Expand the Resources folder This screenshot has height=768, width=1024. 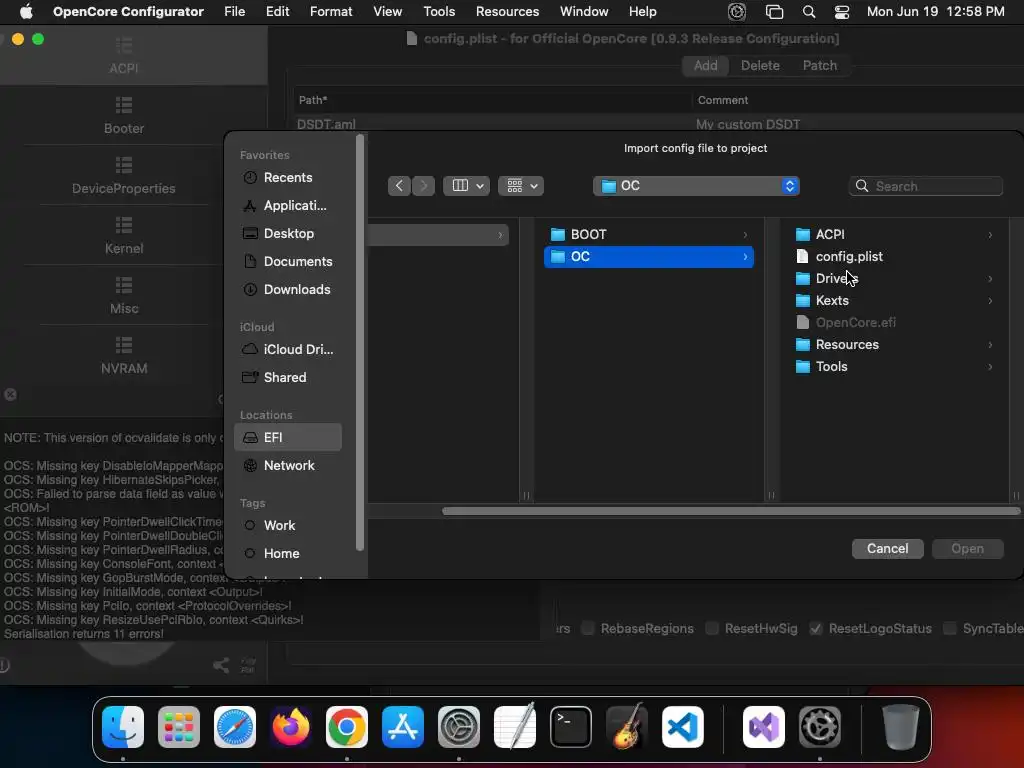pos(990,345)
